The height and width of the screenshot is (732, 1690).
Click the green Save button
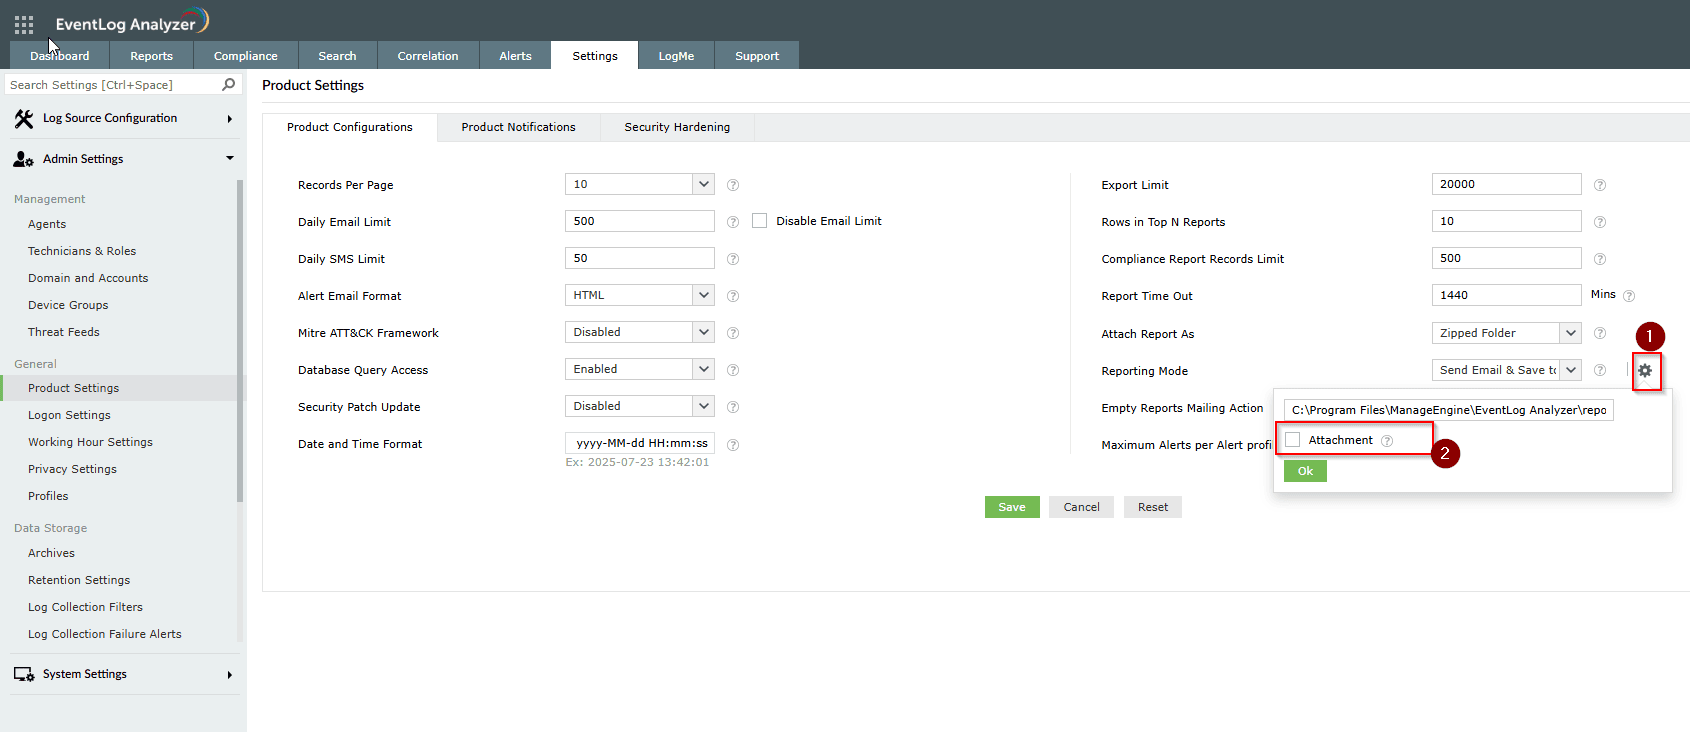tap(1012, 507)
